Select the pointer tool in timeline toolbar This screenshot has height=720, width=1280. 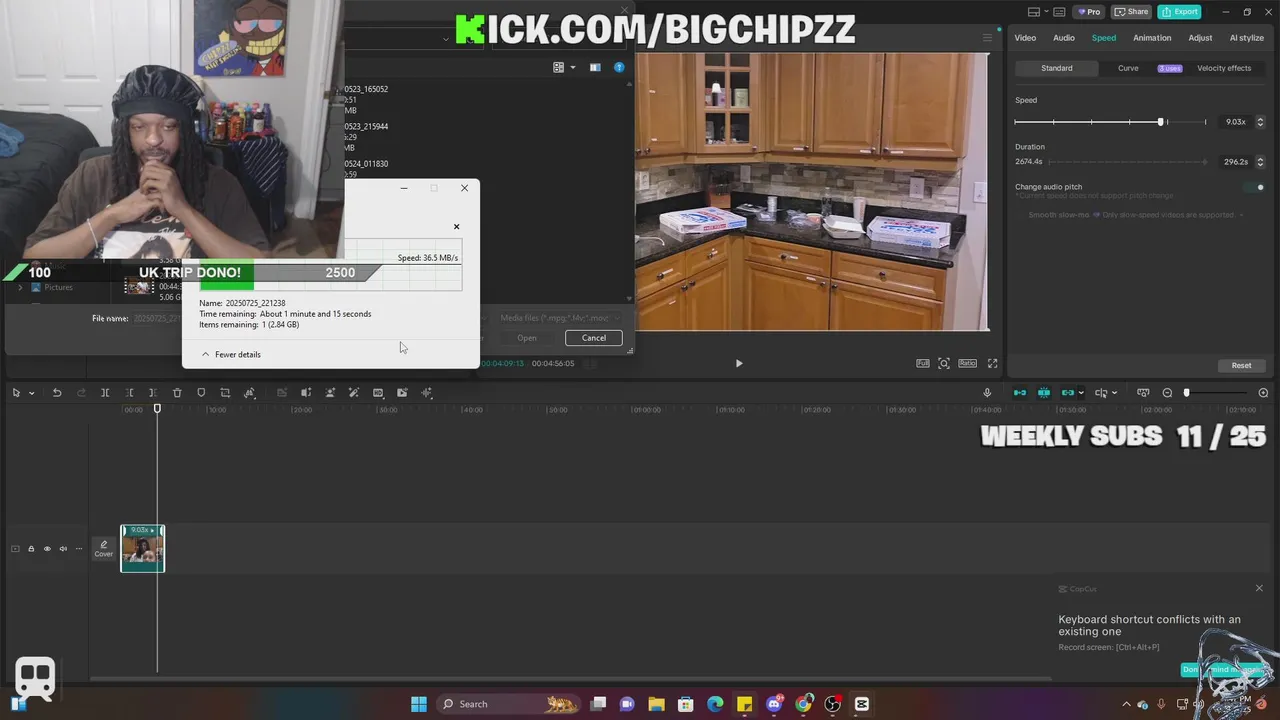(x=16, y=393)
